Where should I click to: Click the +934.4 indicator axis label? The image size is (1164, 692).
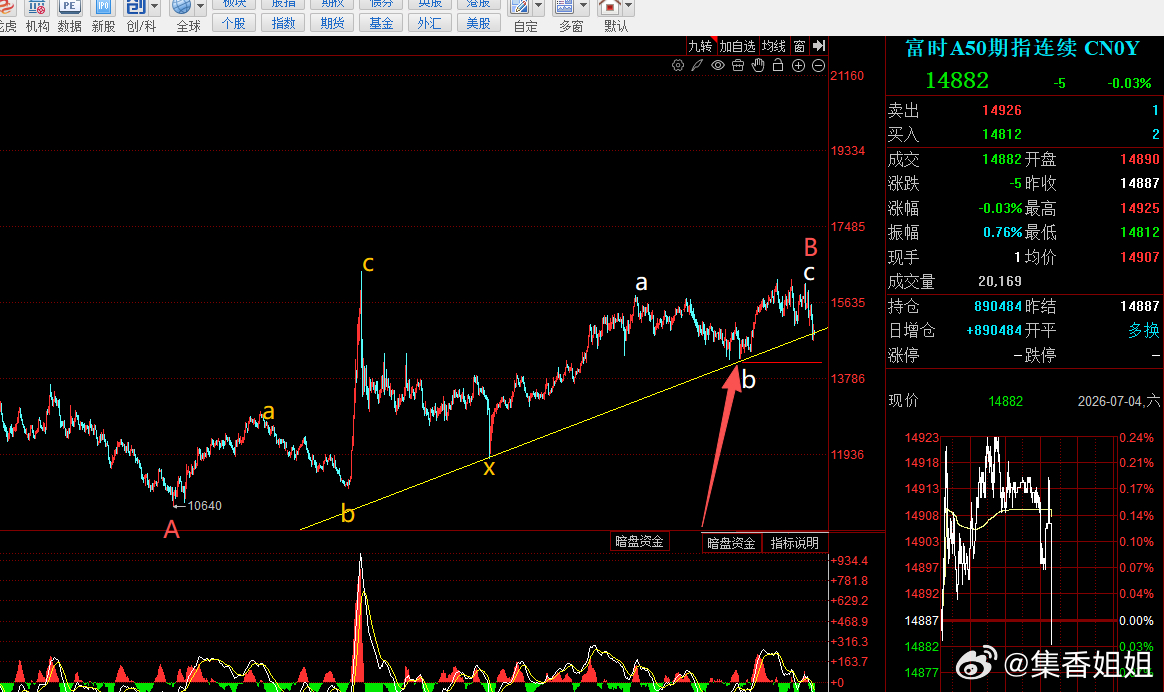point(849,561)
